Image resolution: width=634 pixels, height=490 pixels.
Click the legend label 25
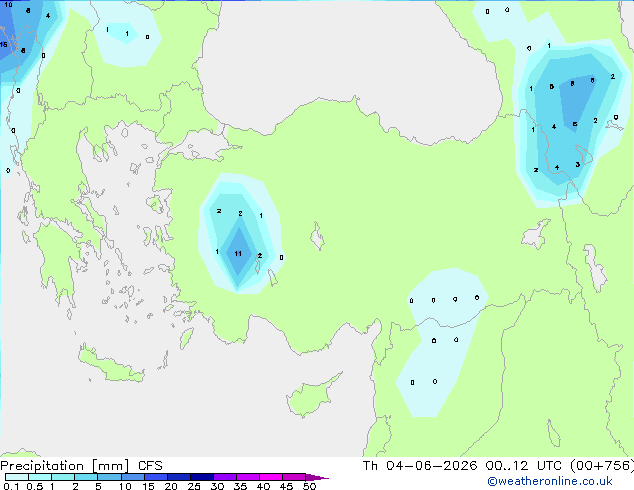pyautogui.click(x=194, y=486)
